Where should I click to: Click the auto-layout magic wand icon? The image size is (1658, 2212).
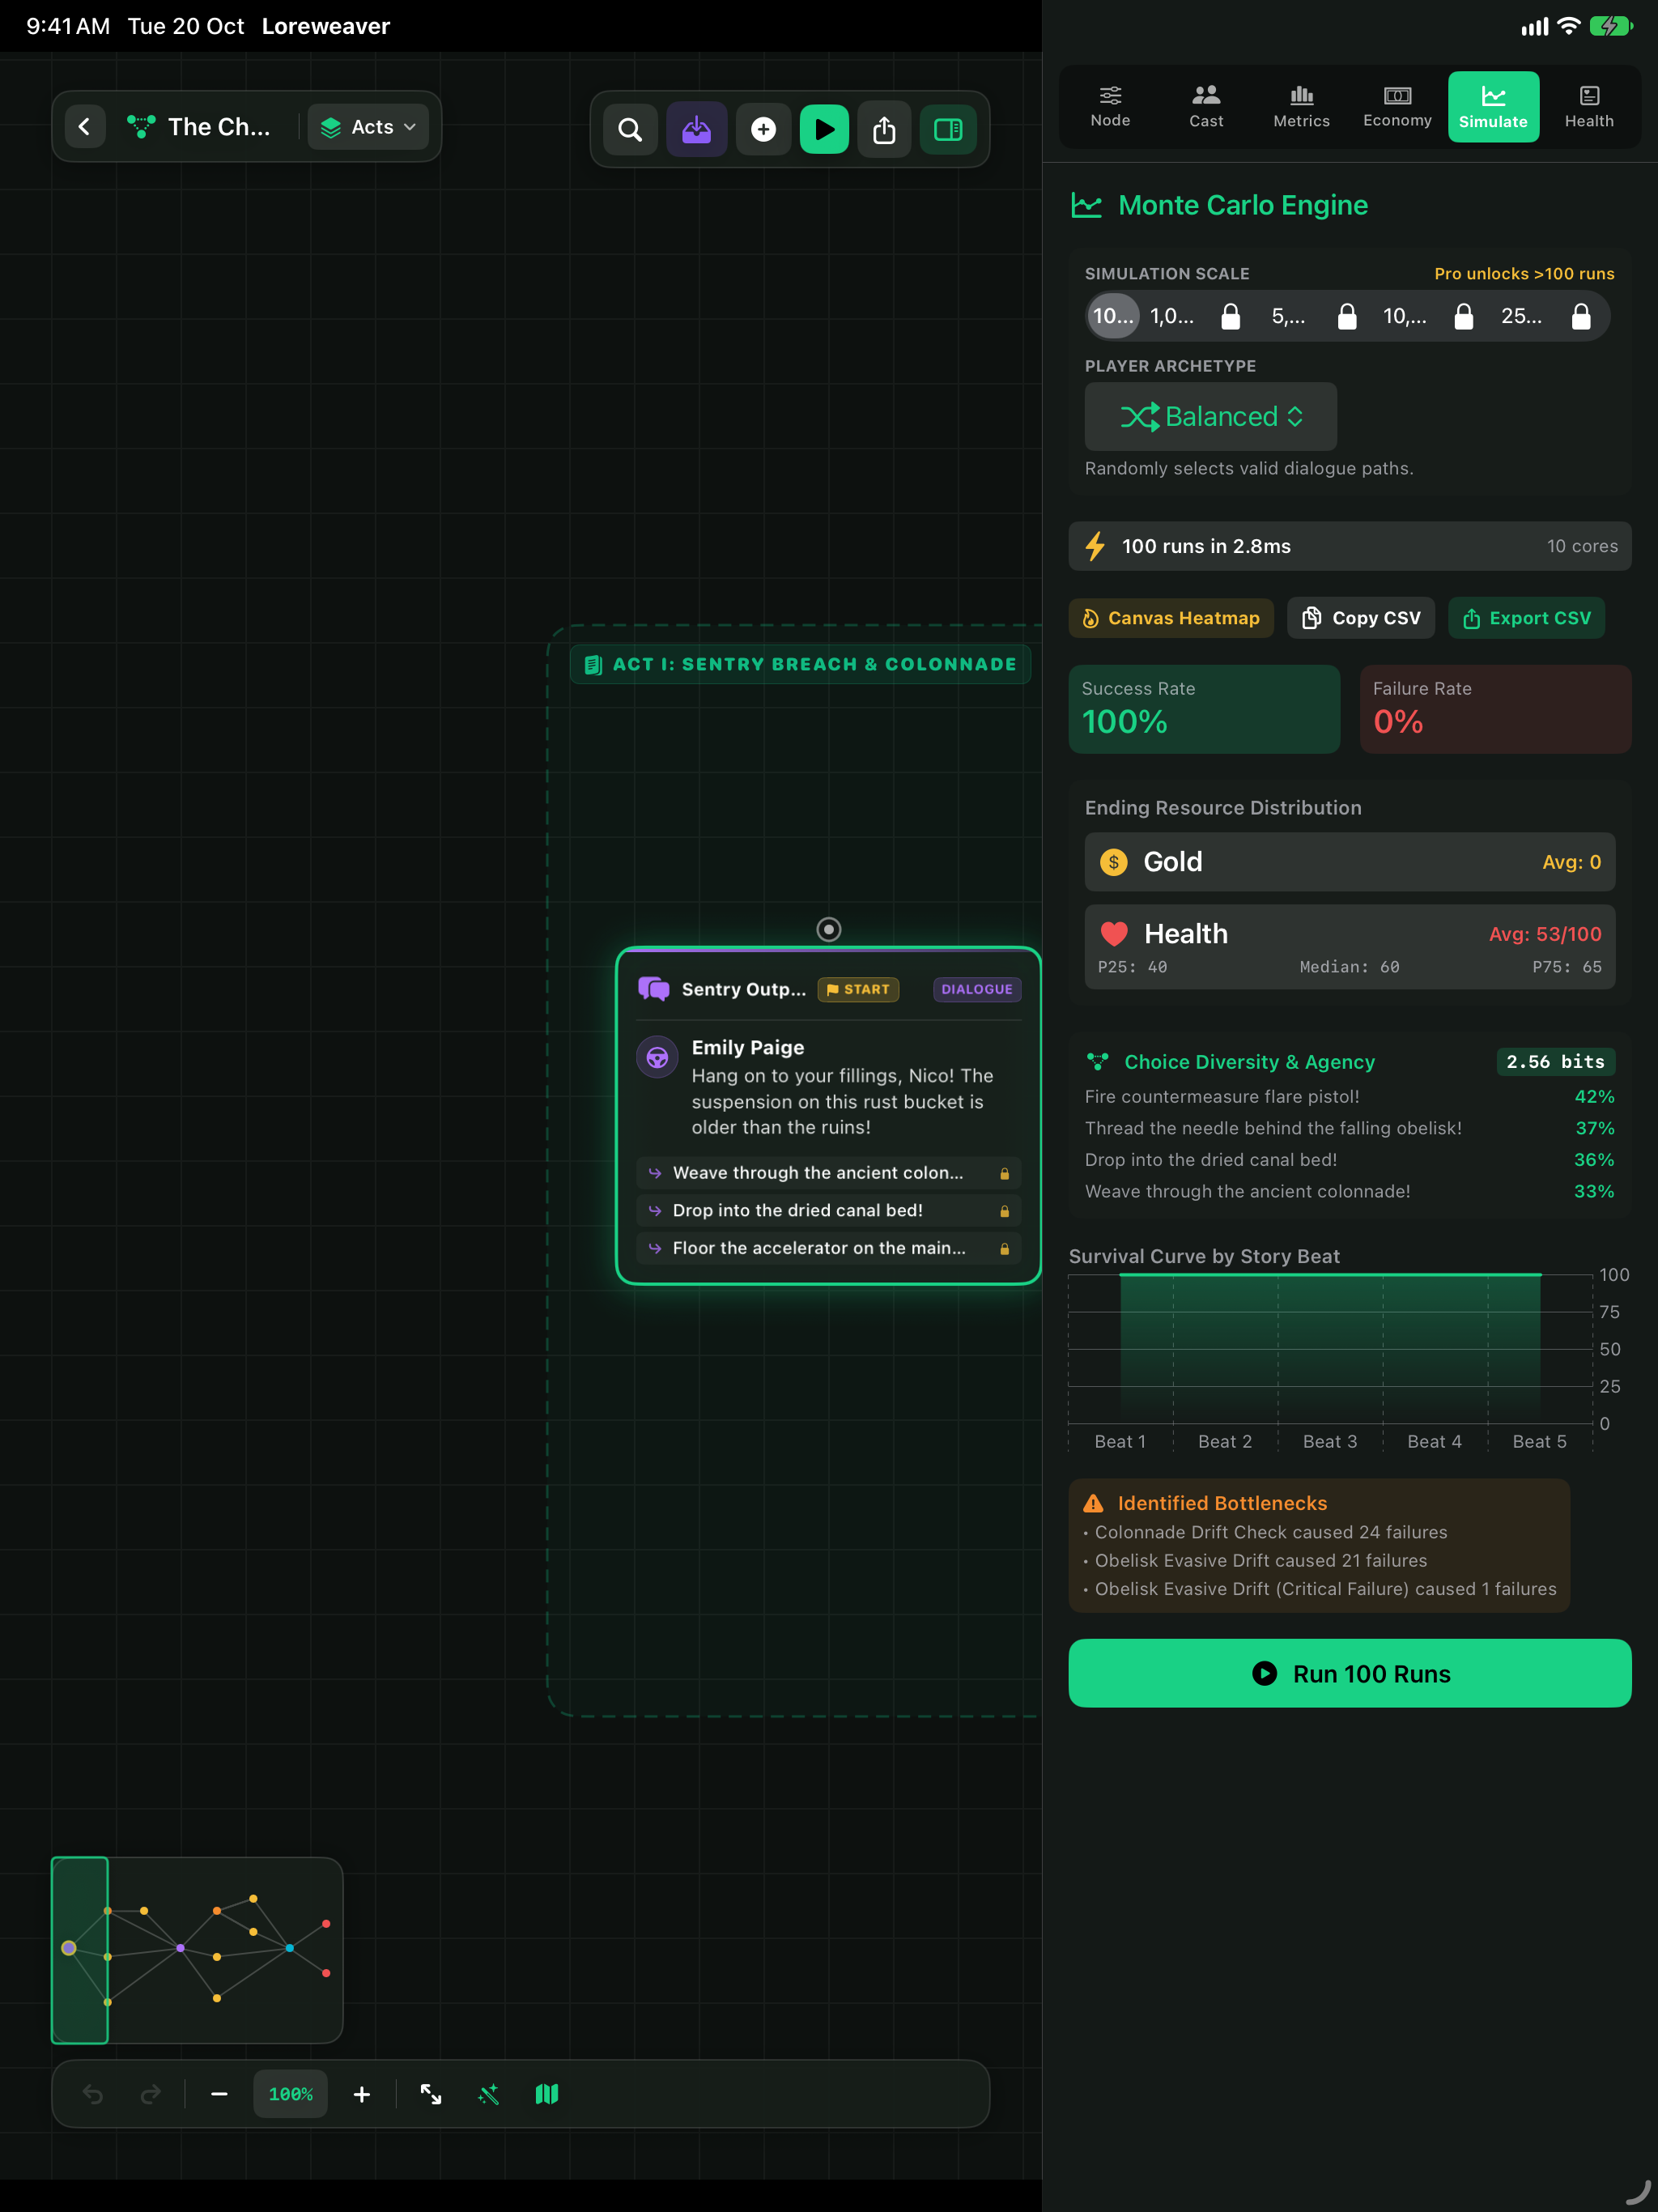(x=489, y=2093)
